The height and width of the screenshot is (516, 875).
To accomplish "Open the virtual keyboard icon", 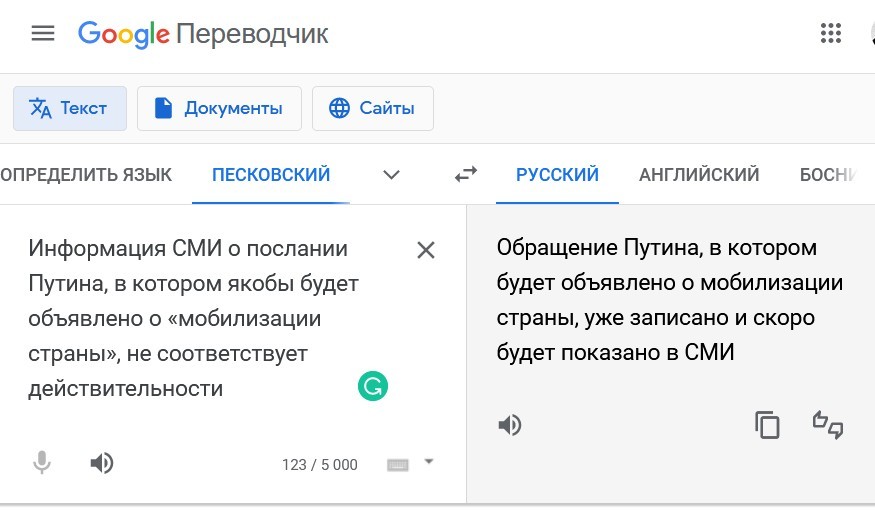I will 398,465.
